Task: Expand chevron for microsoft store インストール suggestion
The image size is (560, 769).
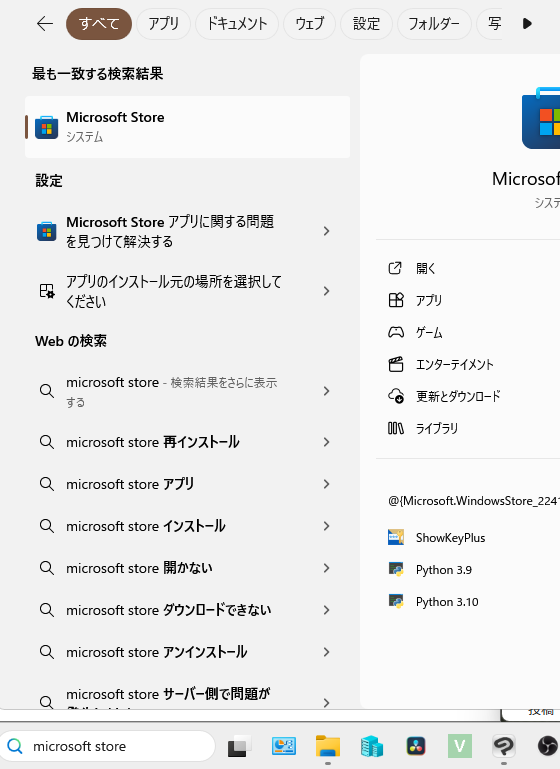Action: tap(327, 526)
